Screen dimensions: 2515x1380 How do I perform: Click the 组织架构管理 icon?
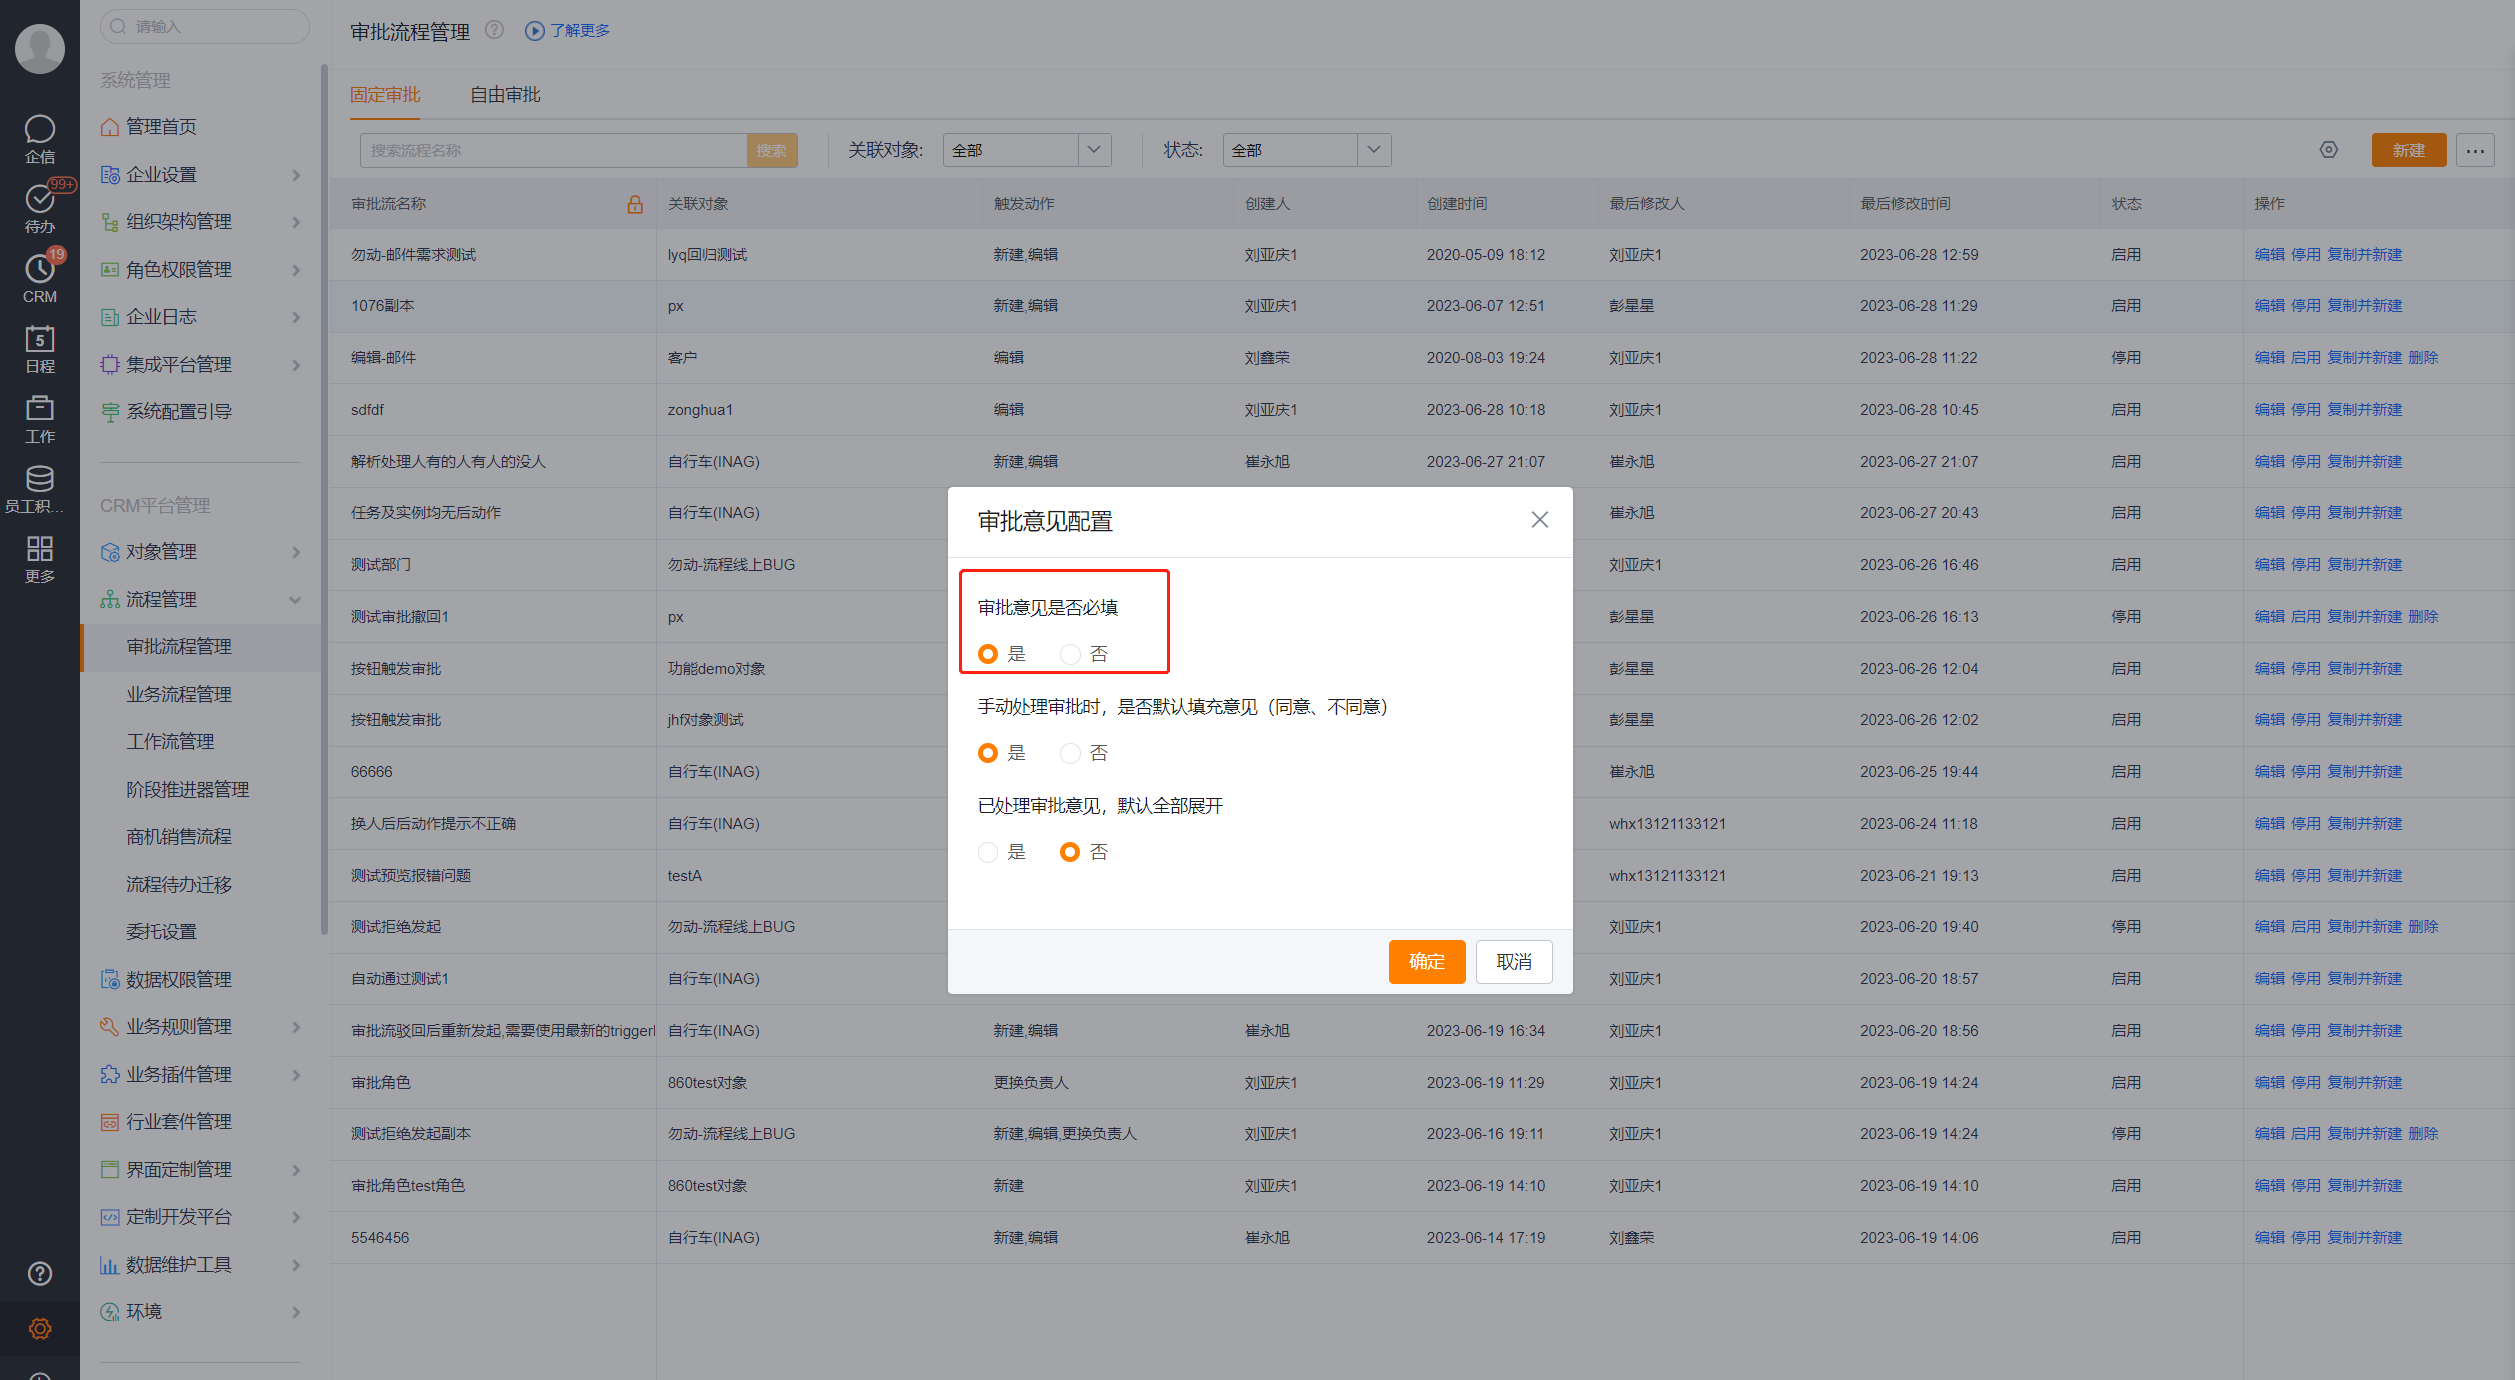(110, 222)
